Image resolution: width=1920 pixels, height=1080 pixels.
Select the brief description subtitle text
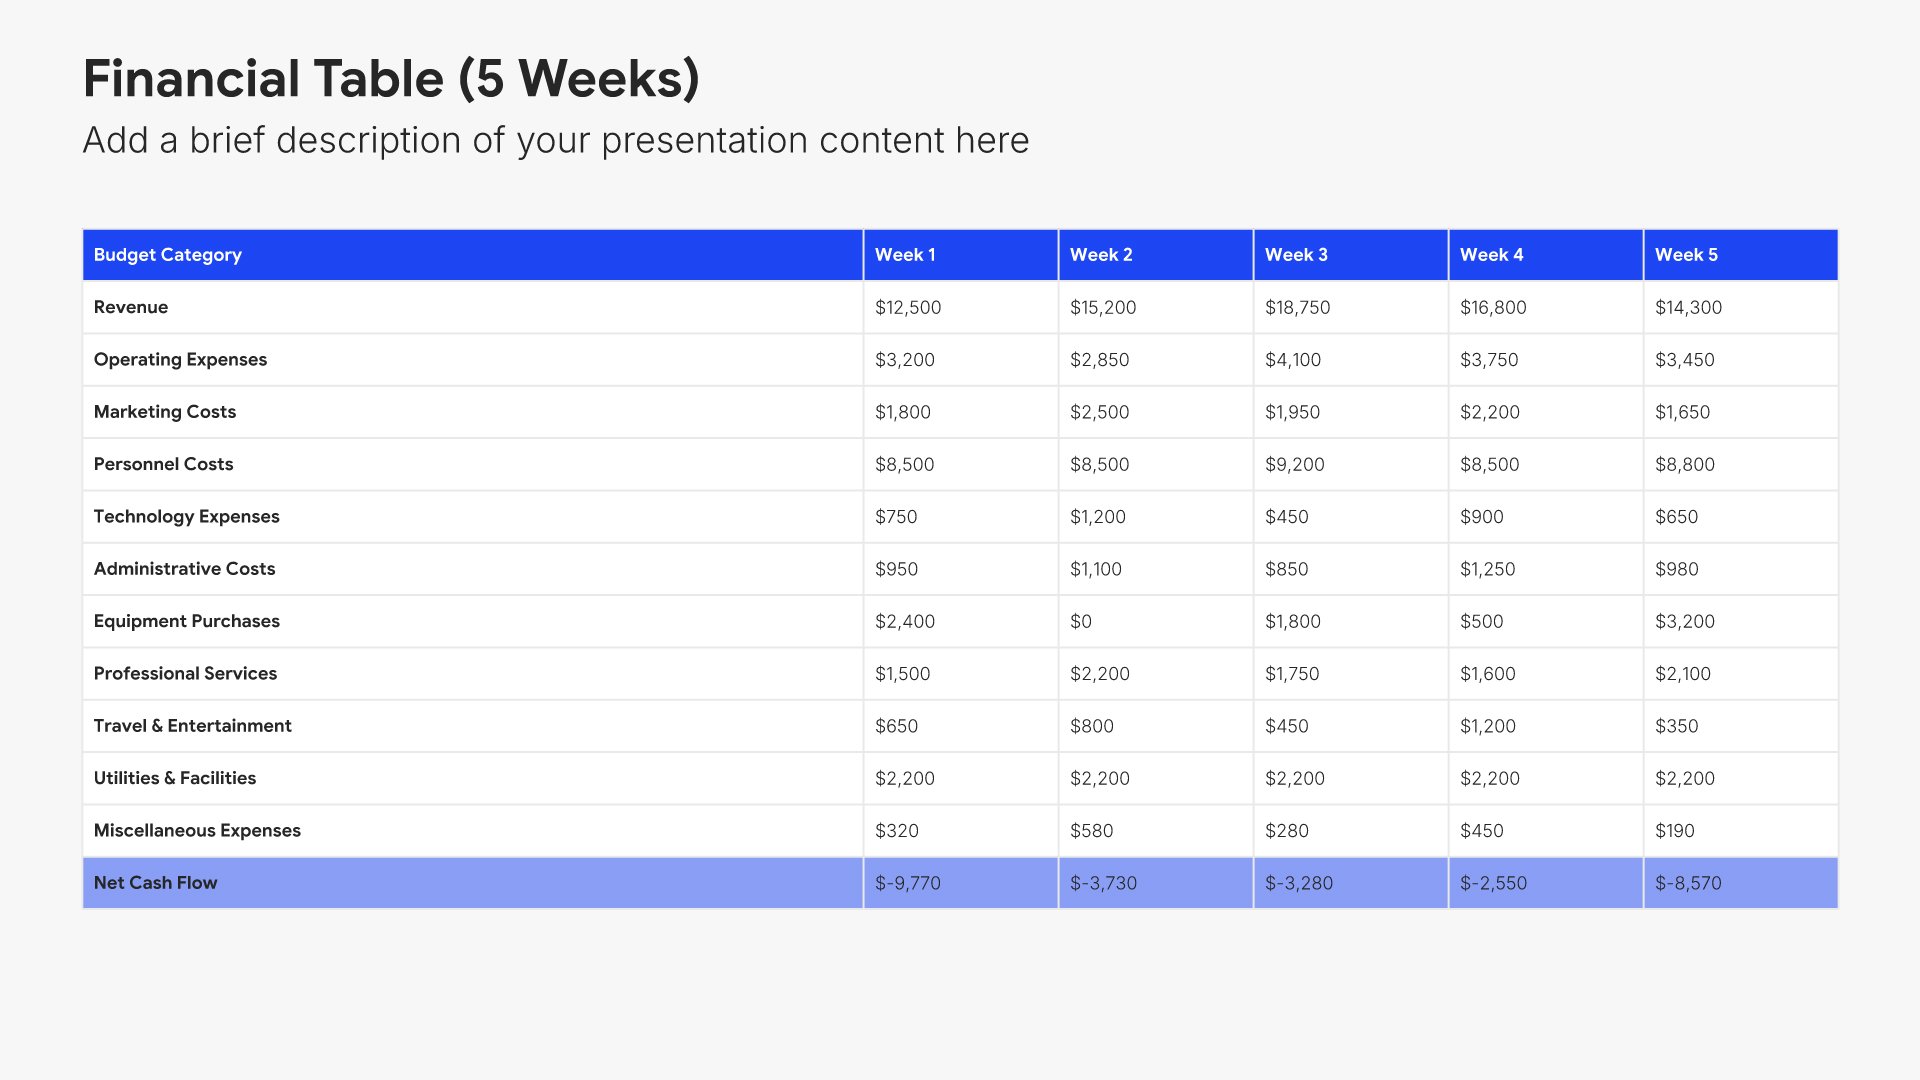tap(555, 141)
